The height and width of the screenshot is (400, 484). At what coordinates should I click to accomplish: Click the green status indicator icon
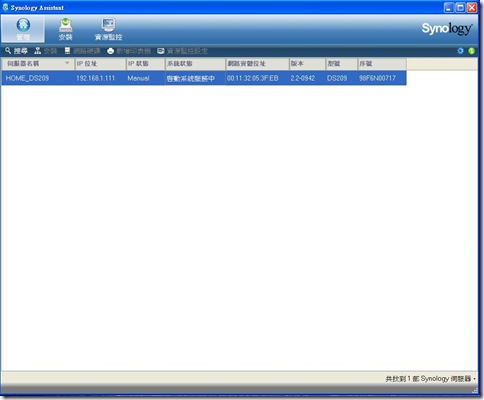click(x=471, y=51)
